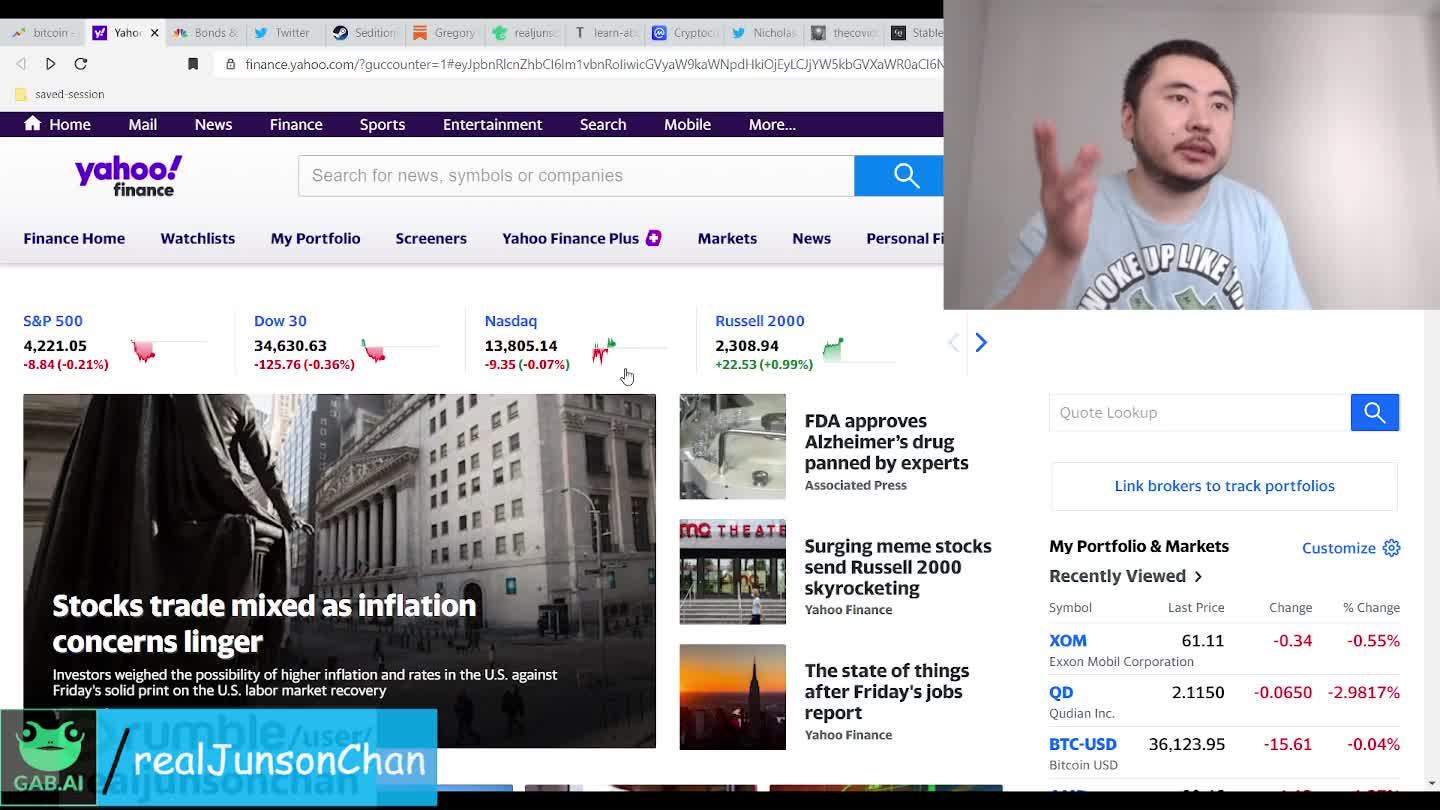
Task: Switch to the Sedition browser tab
Action: pyautogui.click(x=366, y=33)
